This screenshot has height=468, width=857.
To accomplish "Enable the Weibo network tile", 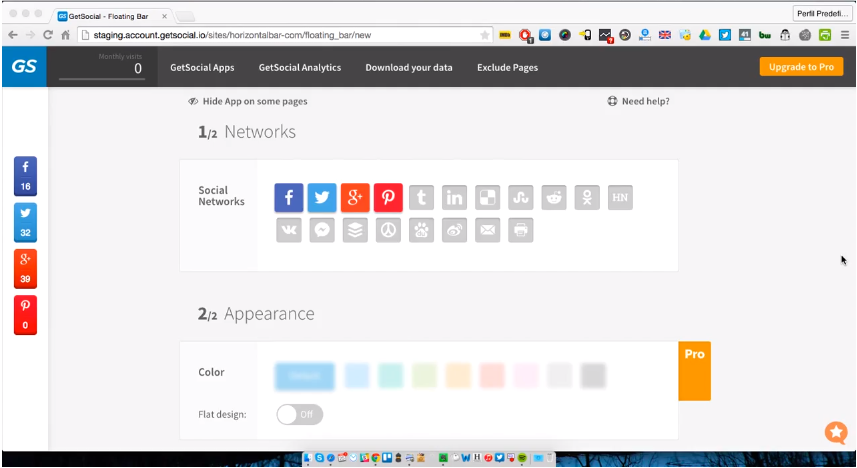I will [x=454, y=230].
